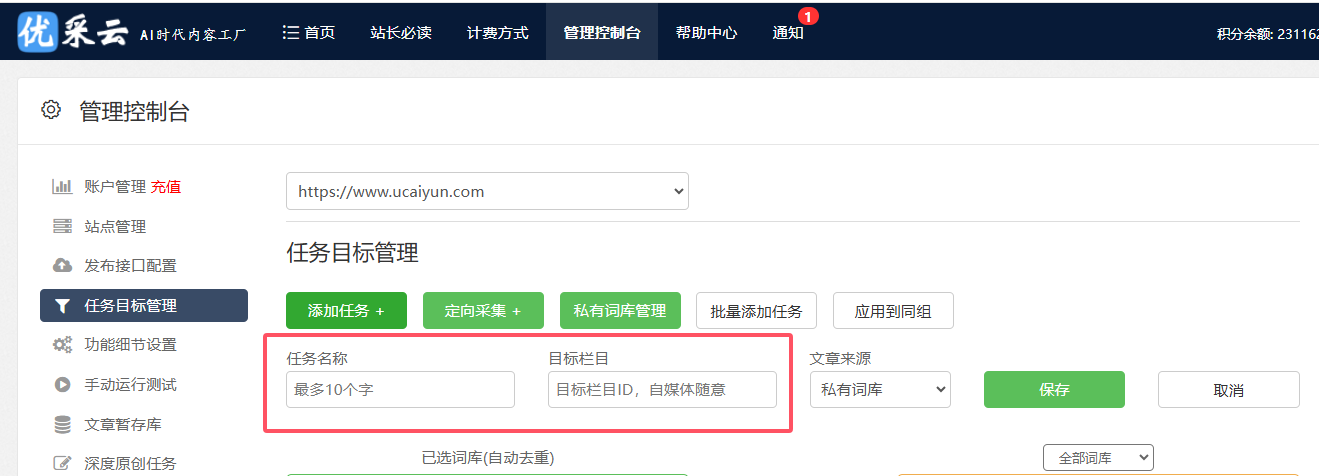Expand the 文章来源 dropdown
1319x476 pixels.
click(880, 390)
